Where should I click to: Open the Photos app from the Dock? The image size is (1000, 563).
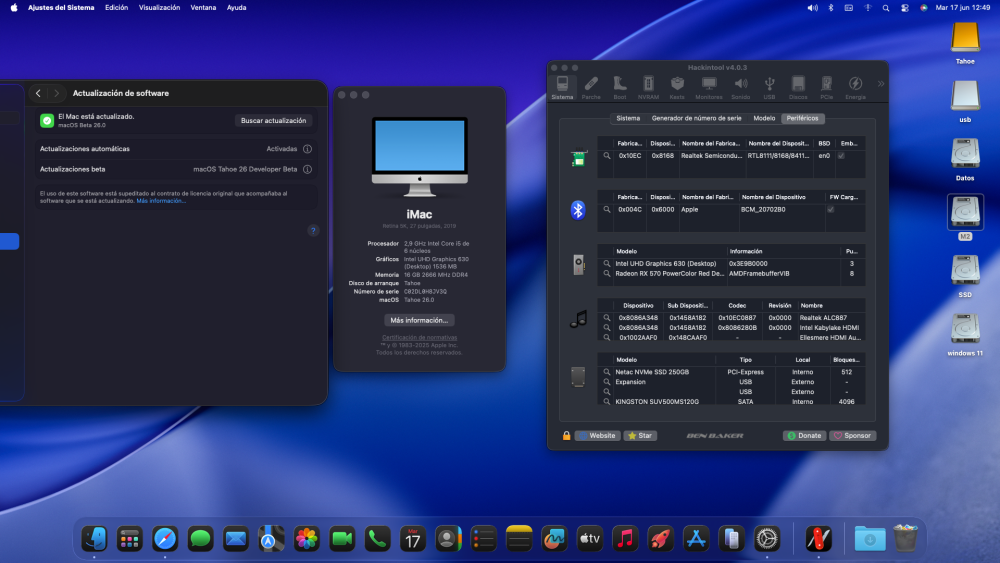coord(307,539)
